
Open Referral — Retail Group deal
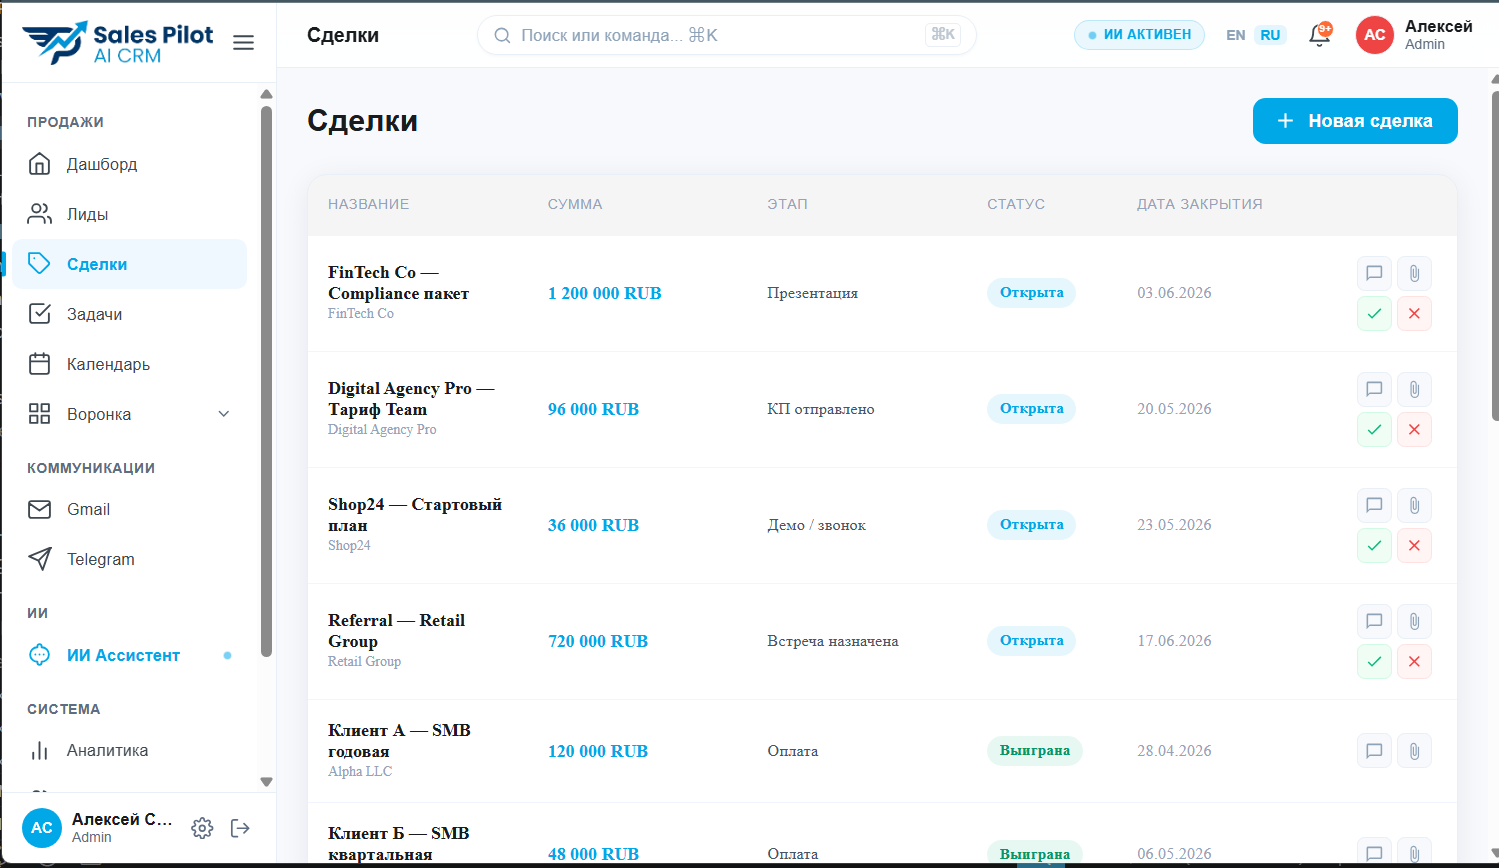pos(396,631)
